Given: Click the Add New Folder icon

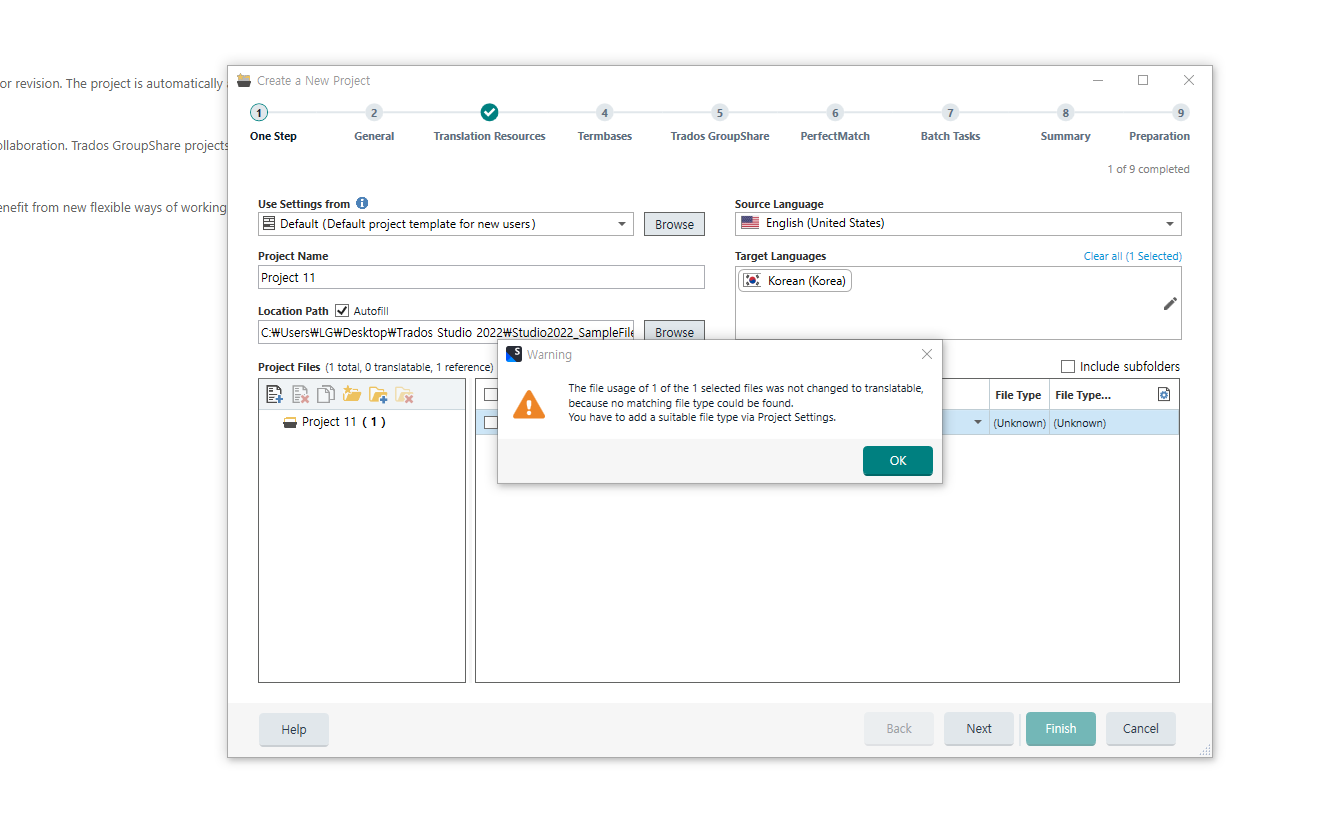Looking at the screenshot, I should (x=353, y=394).
